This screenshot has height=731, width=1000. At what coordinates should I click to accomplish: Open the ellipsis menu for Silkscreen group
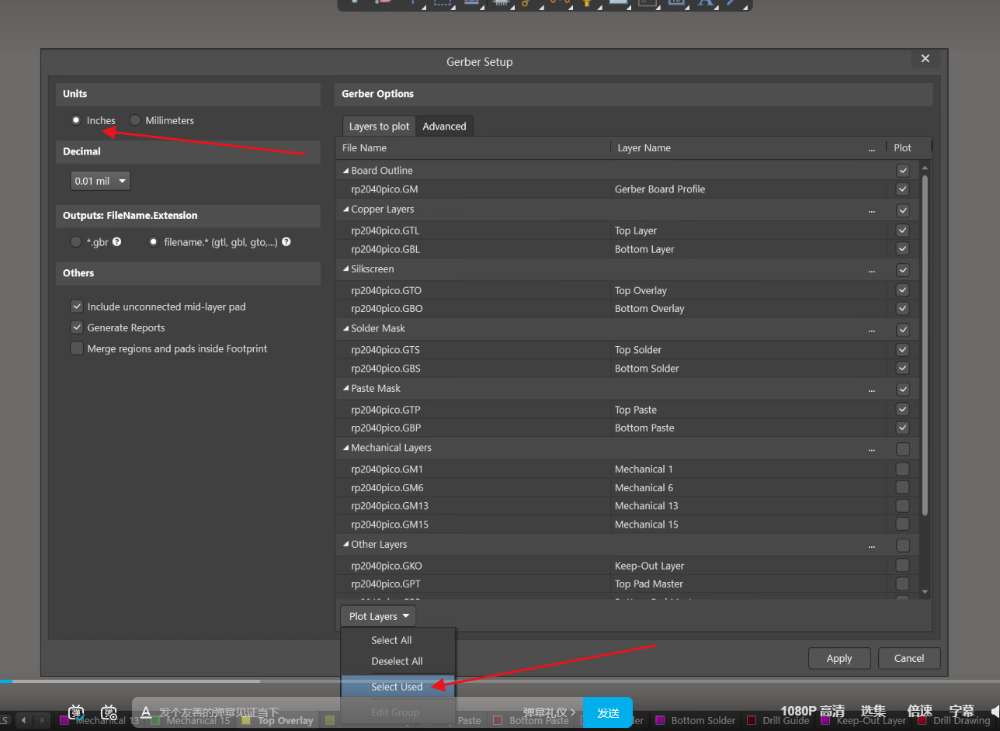coord(872,270)
